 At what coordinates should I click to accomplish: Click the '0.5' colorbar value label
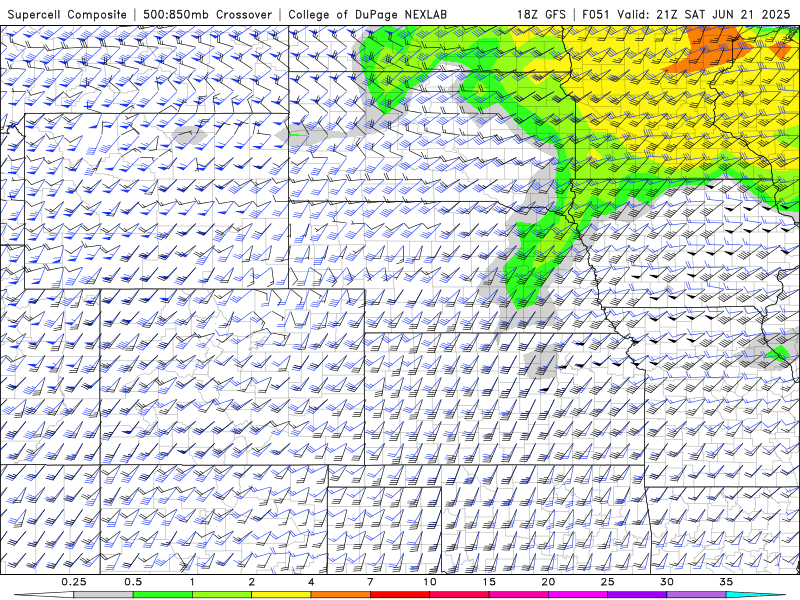(133, 582)
